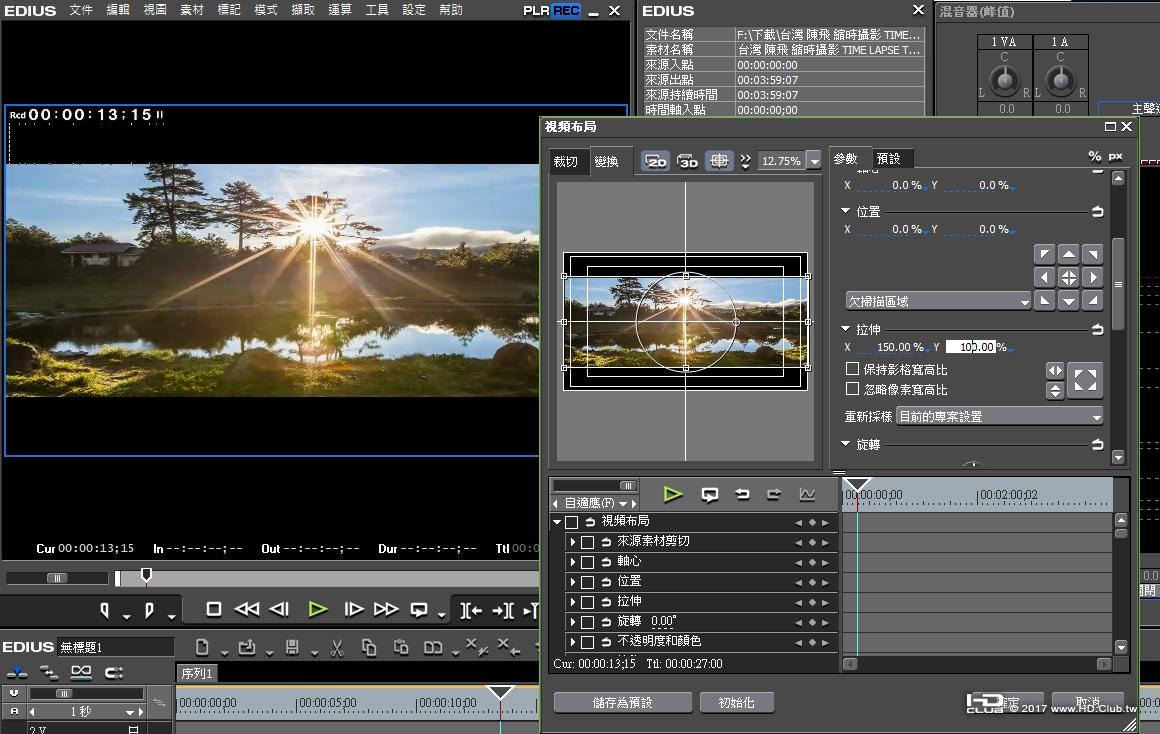The width and height of the screenshot is (1160, 734).
Task: Toggle keyframe checkbox for 來源素材剪切
Action: pos(587,542)
